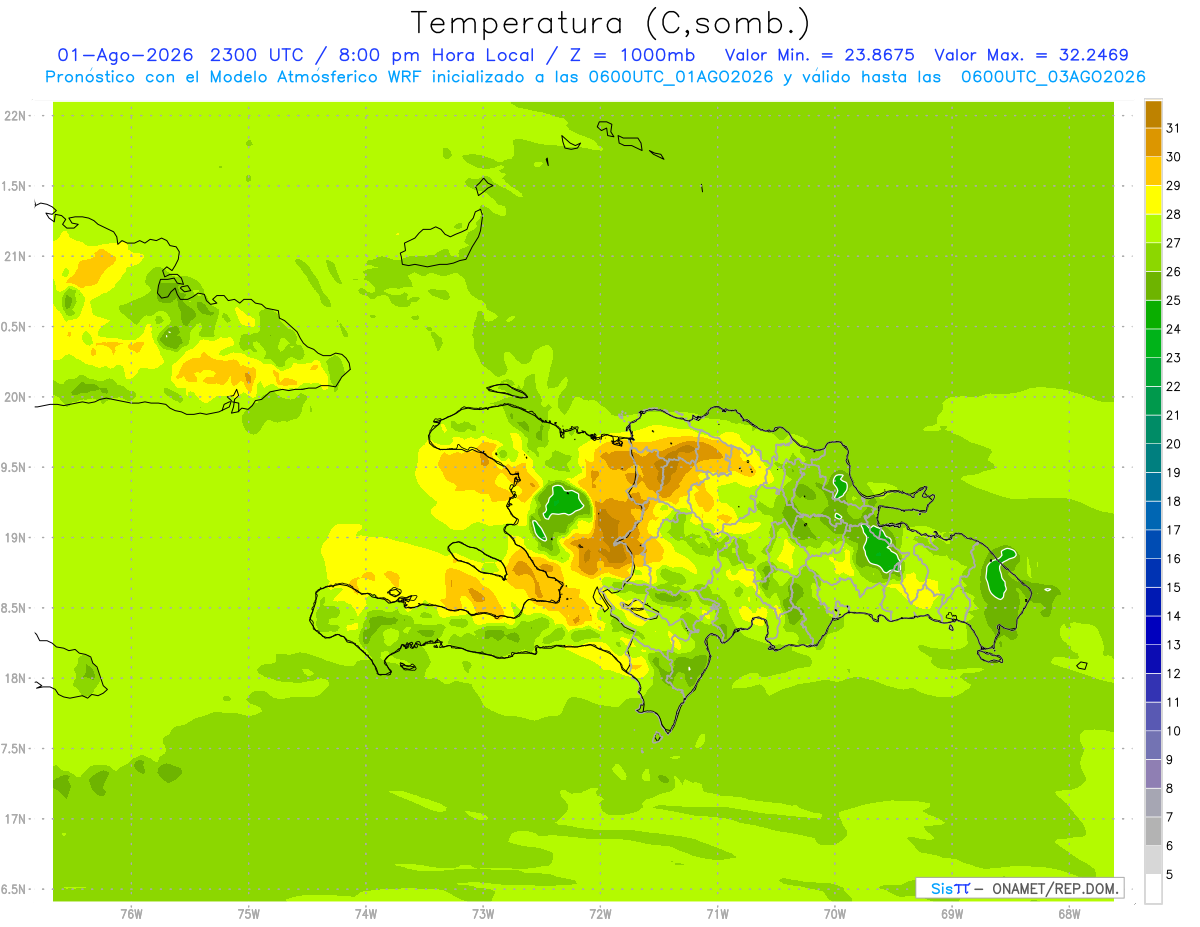This screenshot has width=1200, height=927.
Task: Click the "73W" longitude axis label
Action: click(483, 913)
